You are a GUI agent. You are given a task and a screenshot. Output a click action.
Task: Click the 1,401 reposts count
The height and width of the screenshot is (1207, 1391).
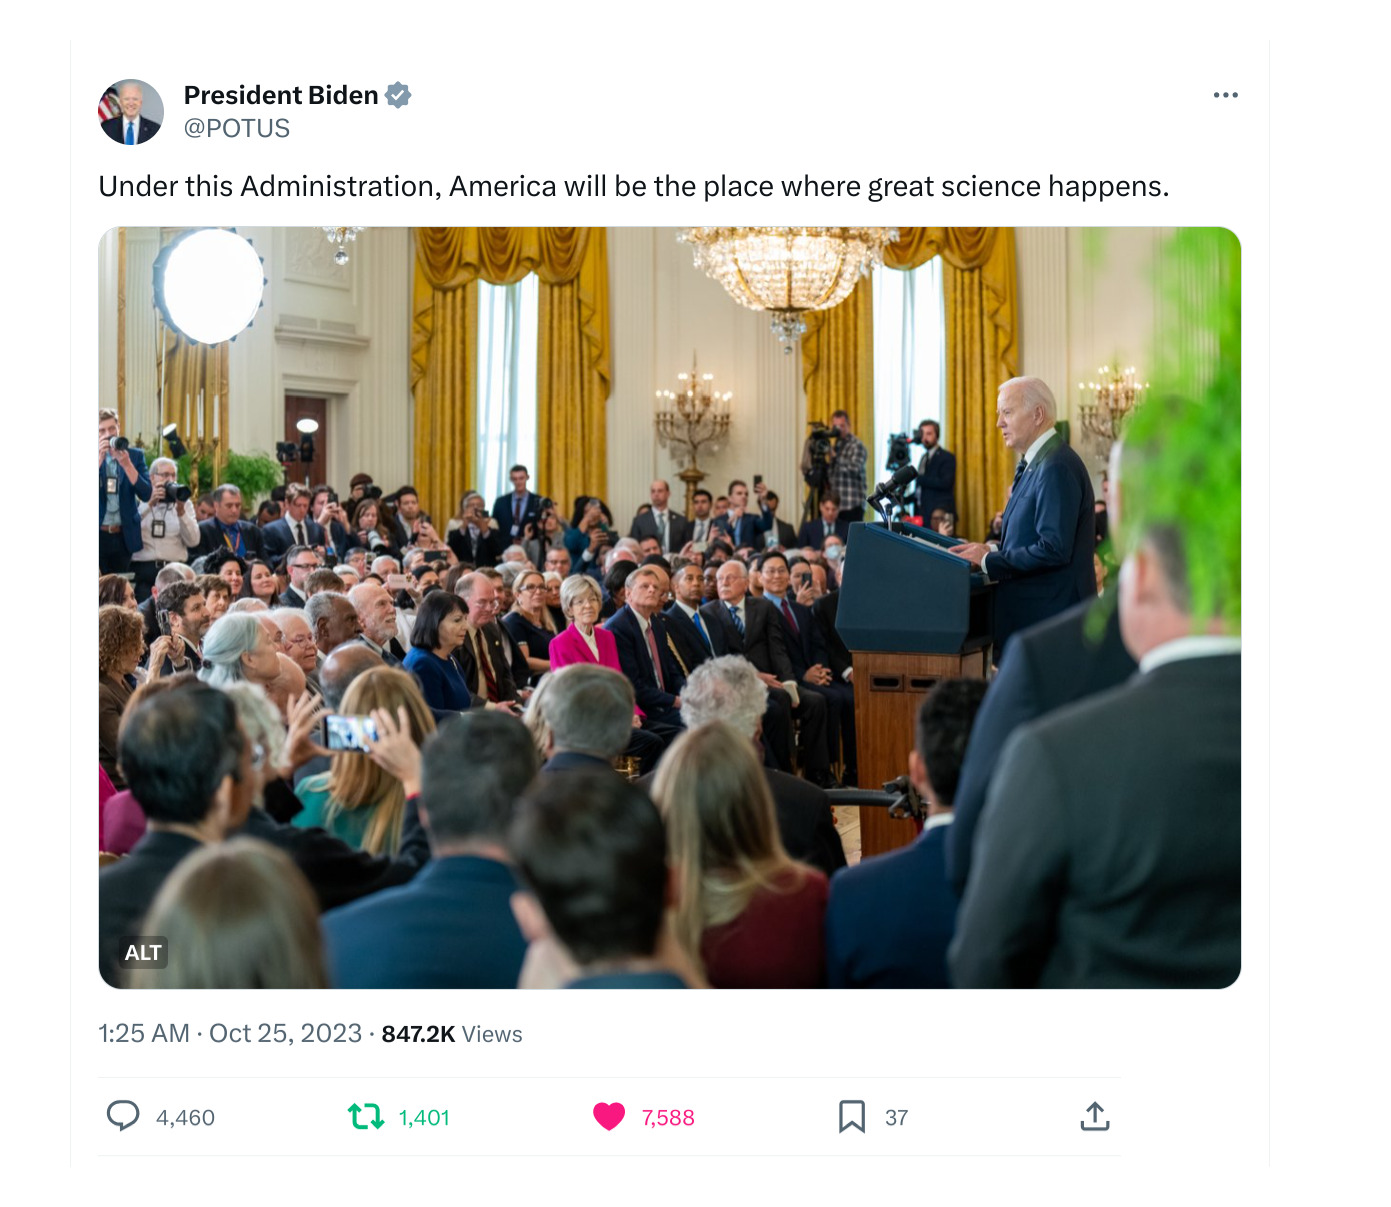tap(424, 1118)
